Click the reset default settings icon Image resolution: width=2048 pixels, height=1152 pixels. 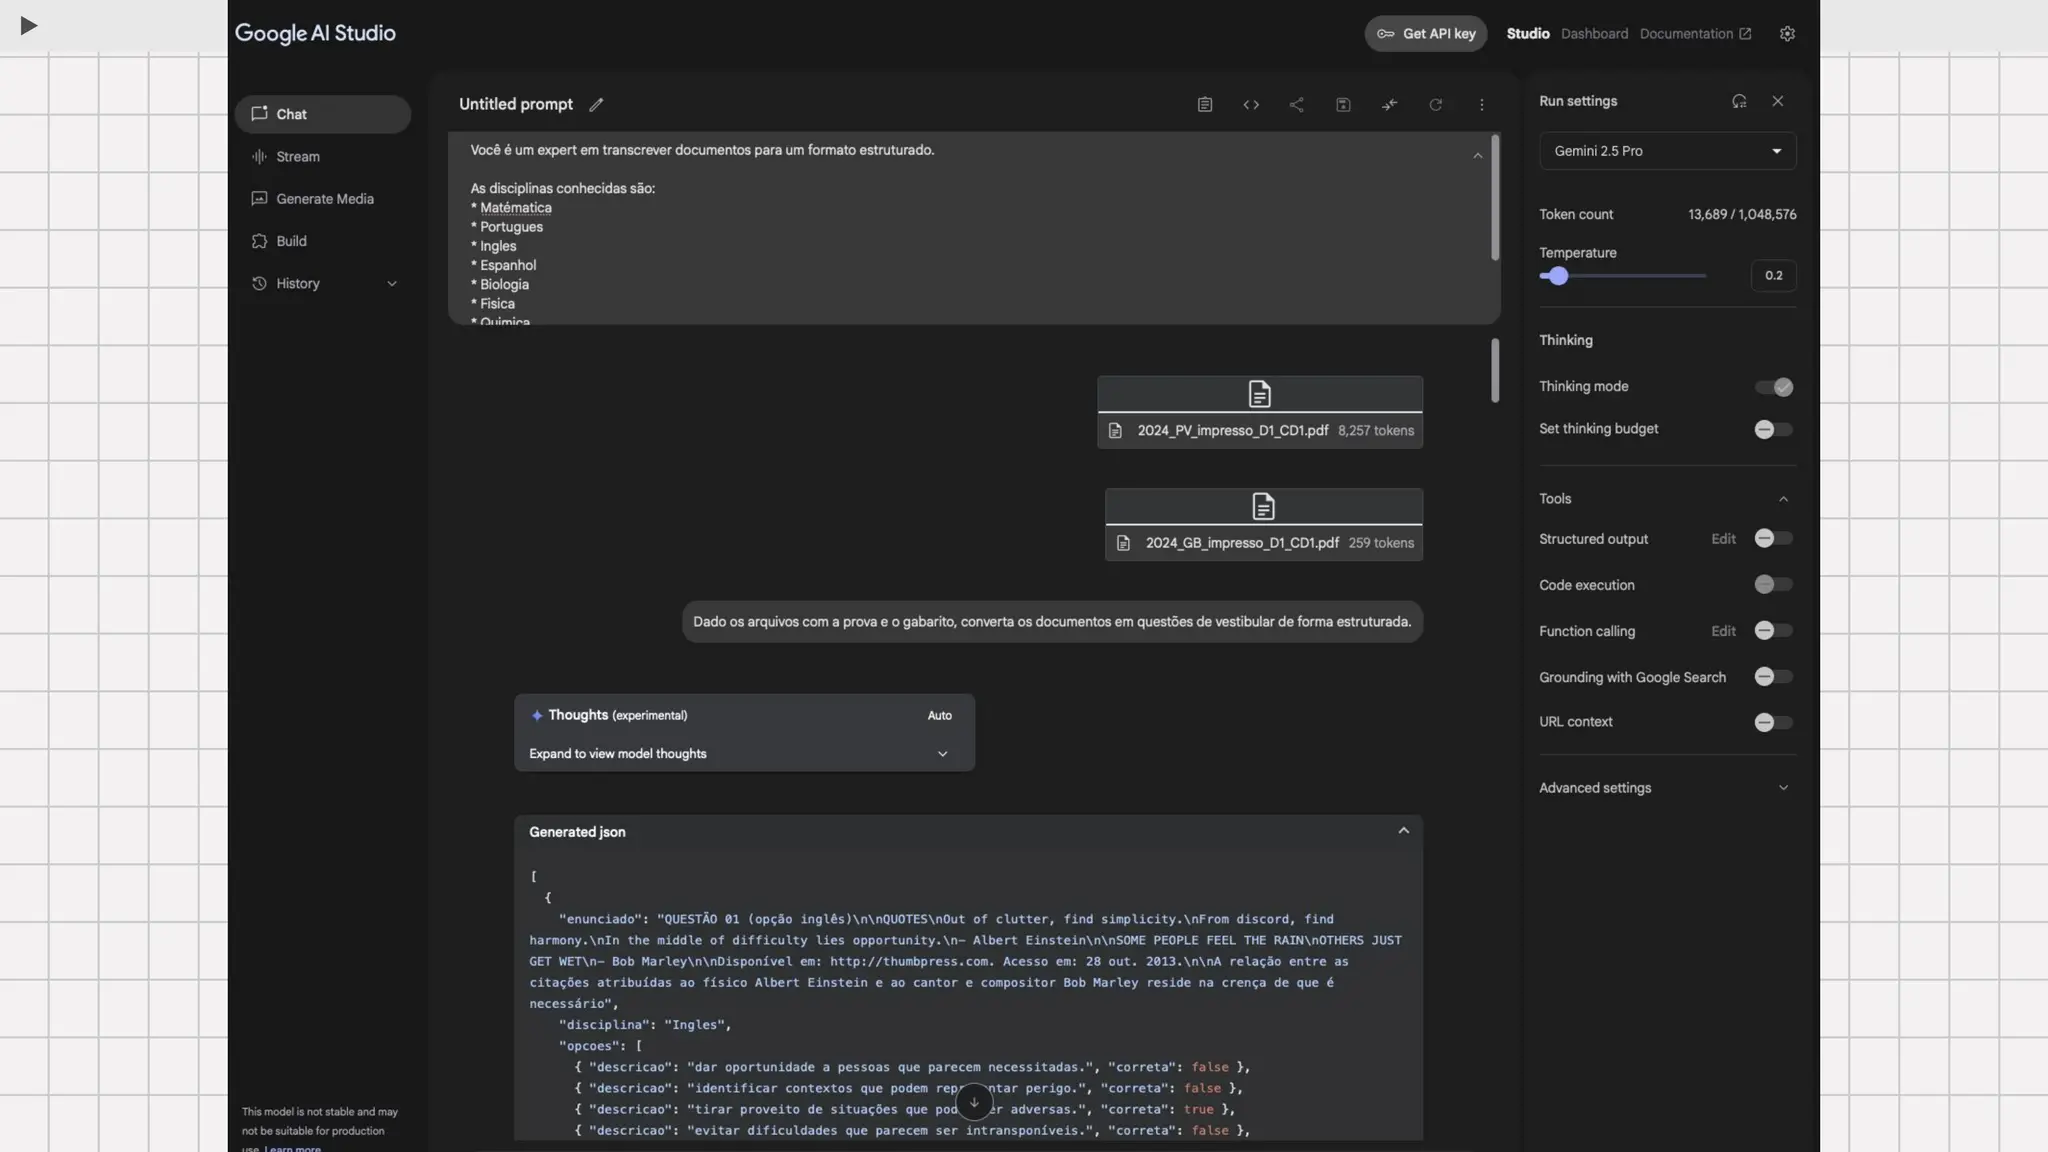click(x=1739, y=101)
